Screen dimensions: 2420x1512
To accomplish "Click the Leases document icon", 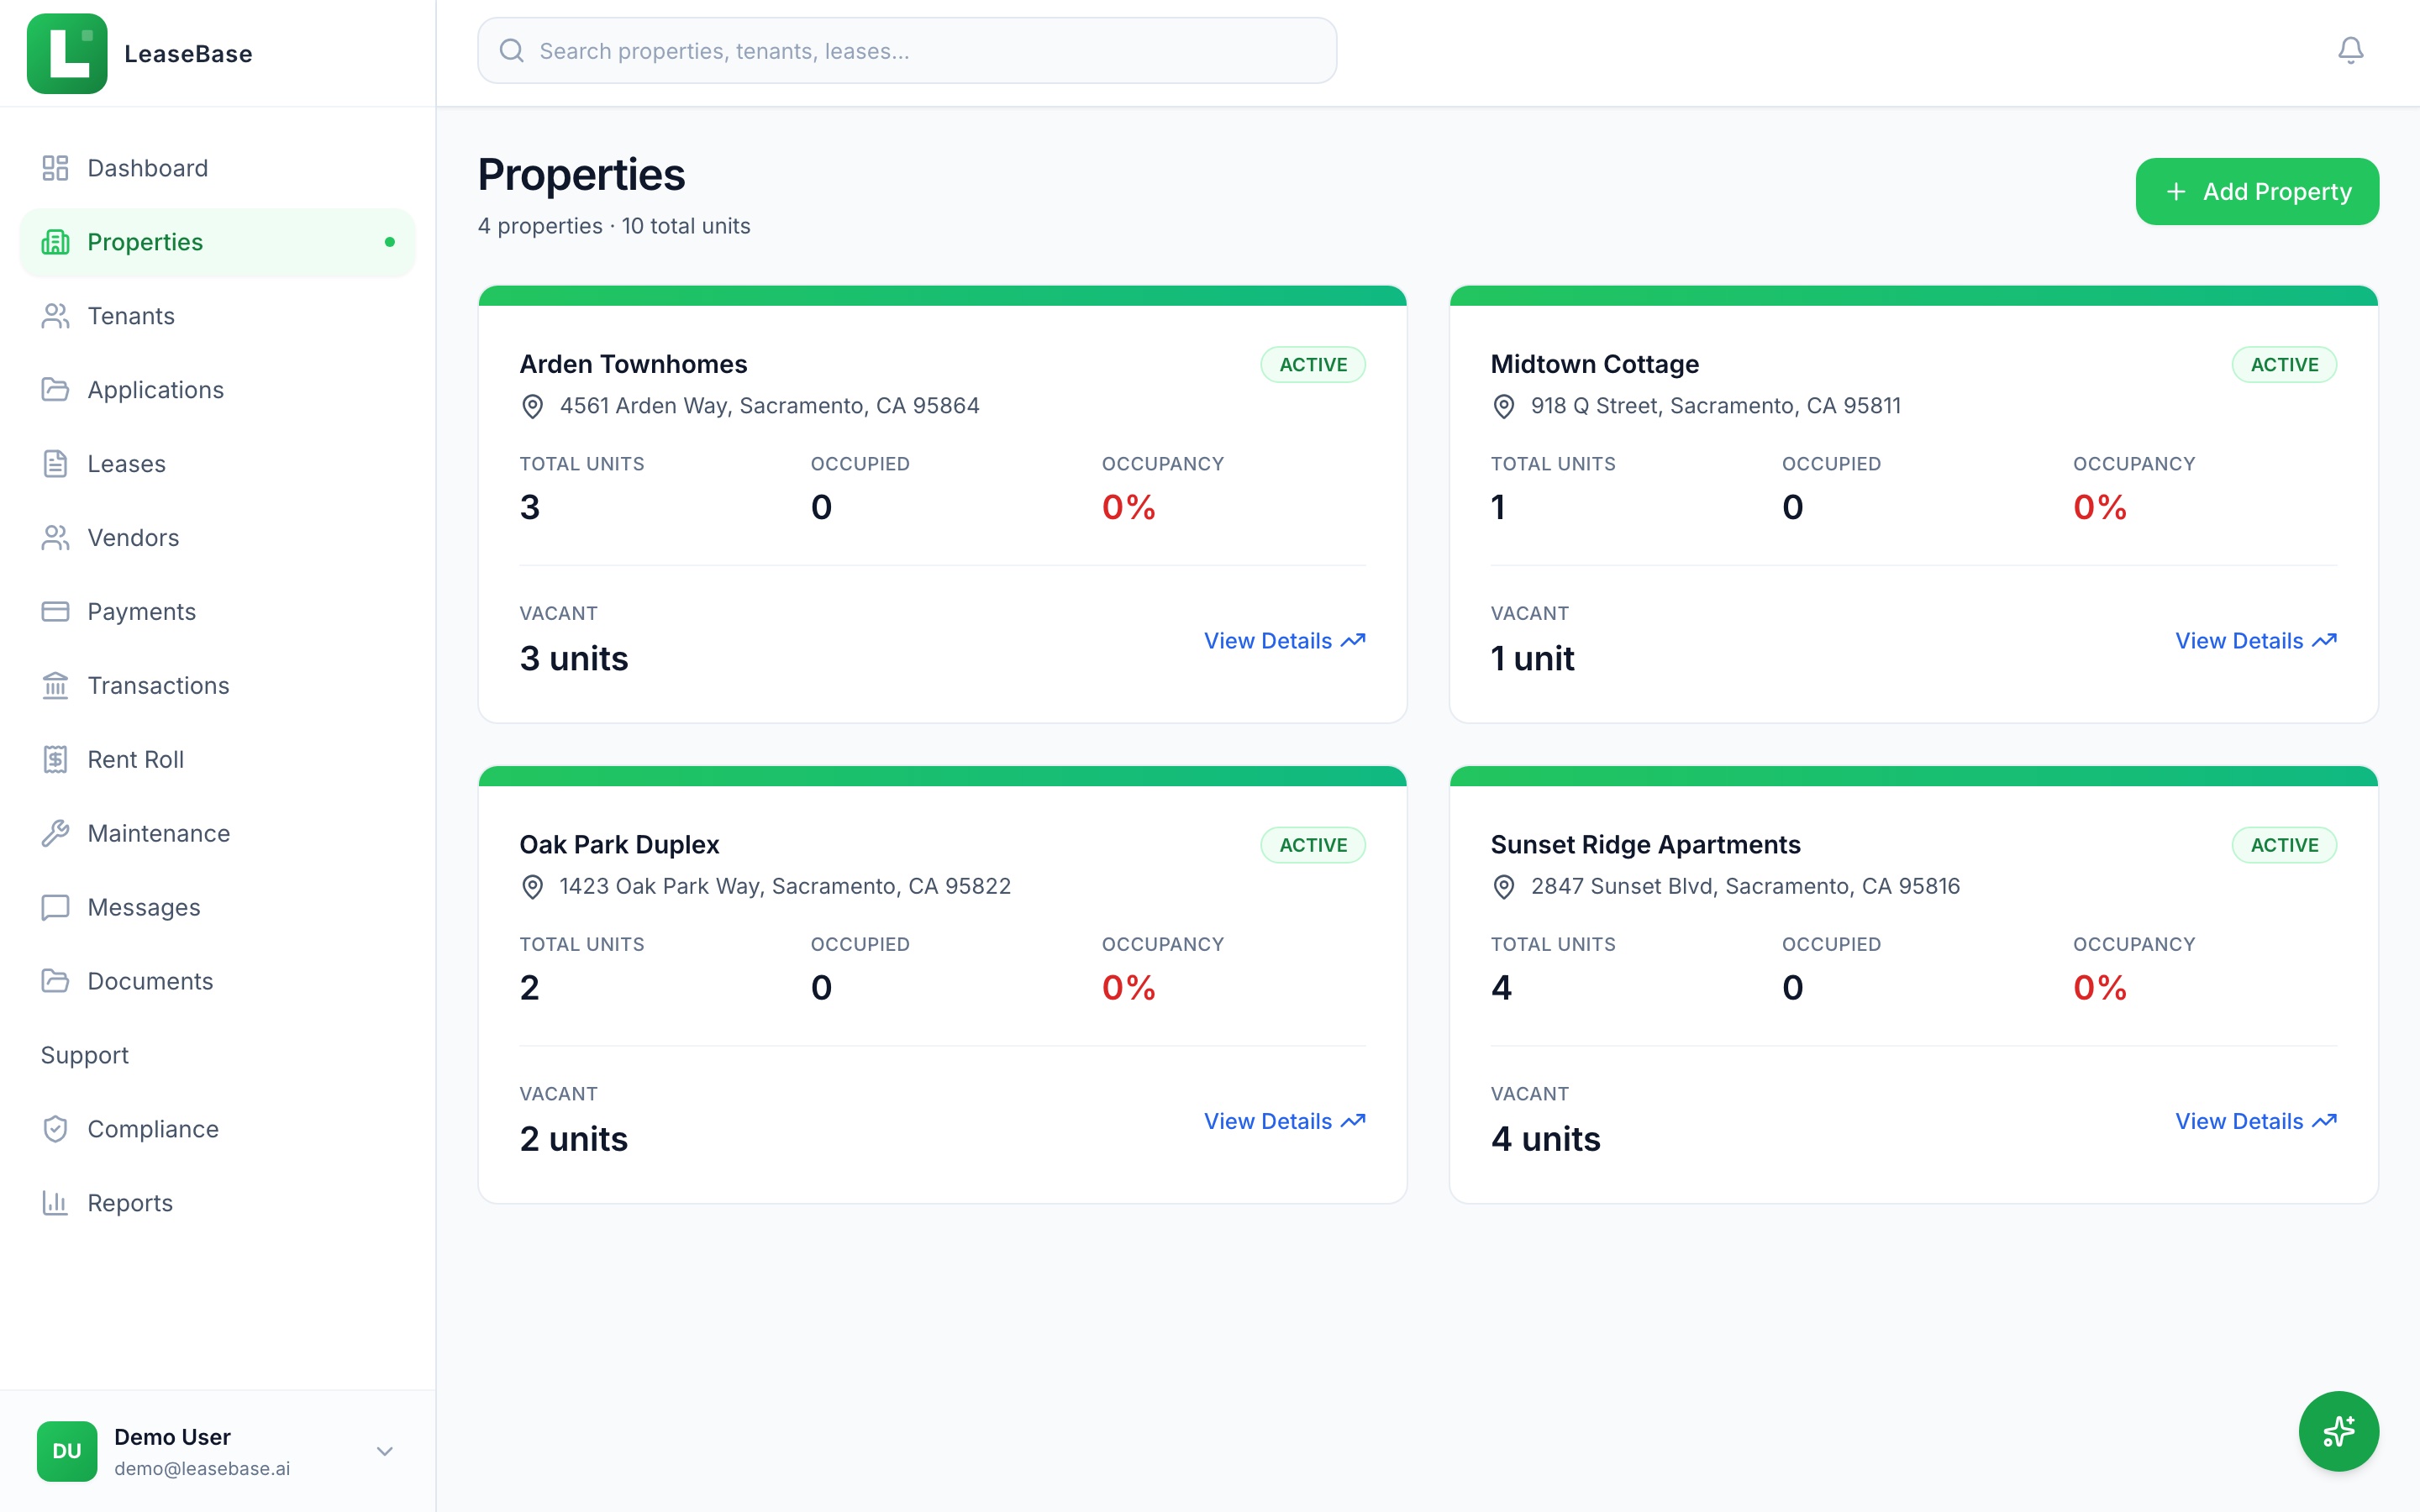I will tap(55, 464).
